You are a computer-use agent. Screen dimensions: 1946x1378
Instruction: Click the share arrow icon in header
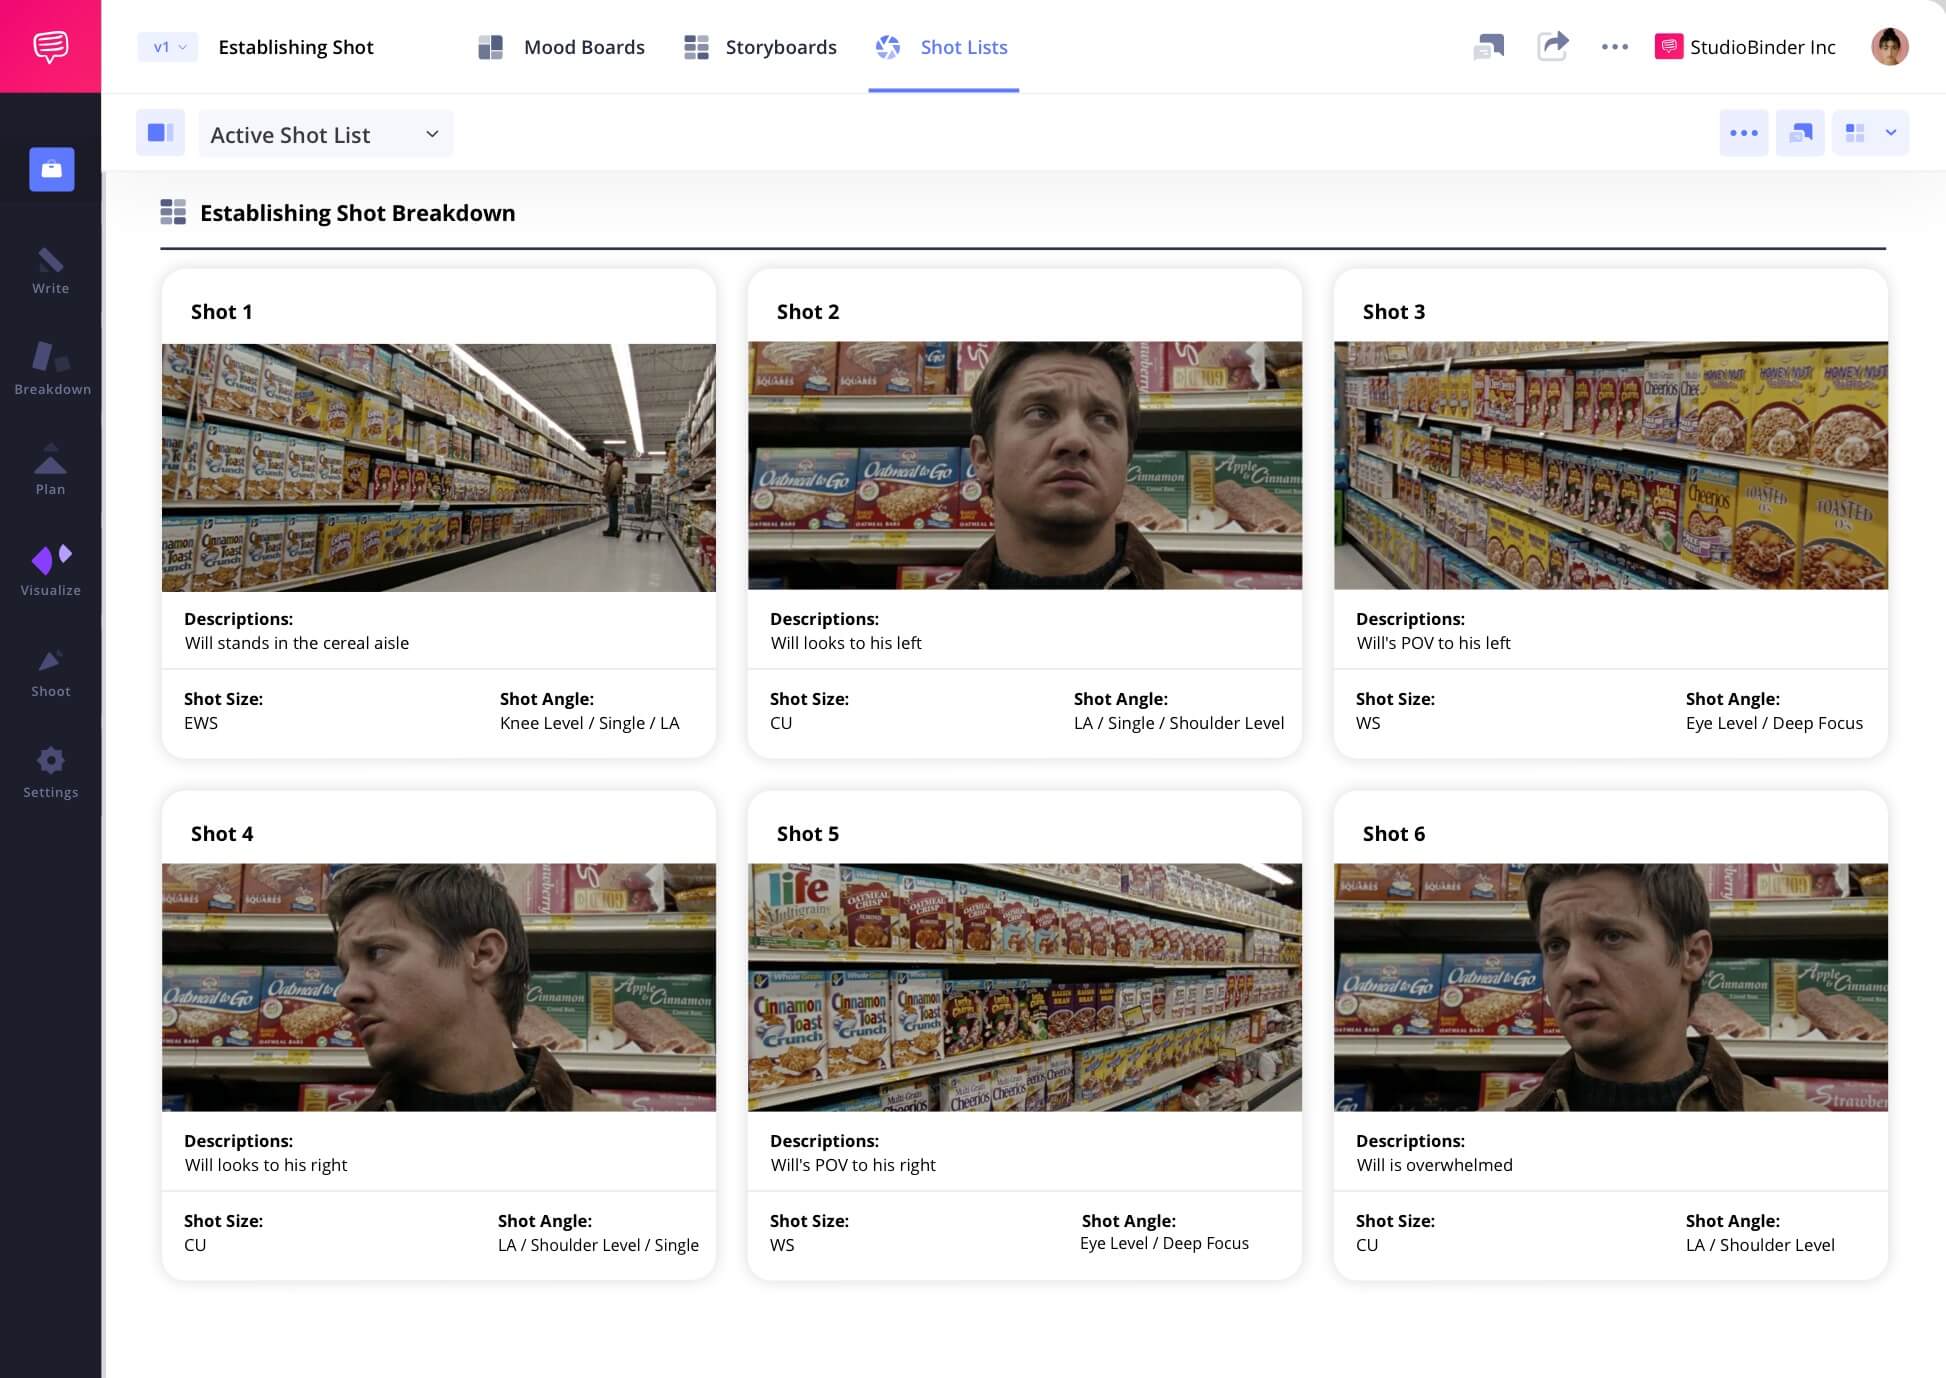1552,46
